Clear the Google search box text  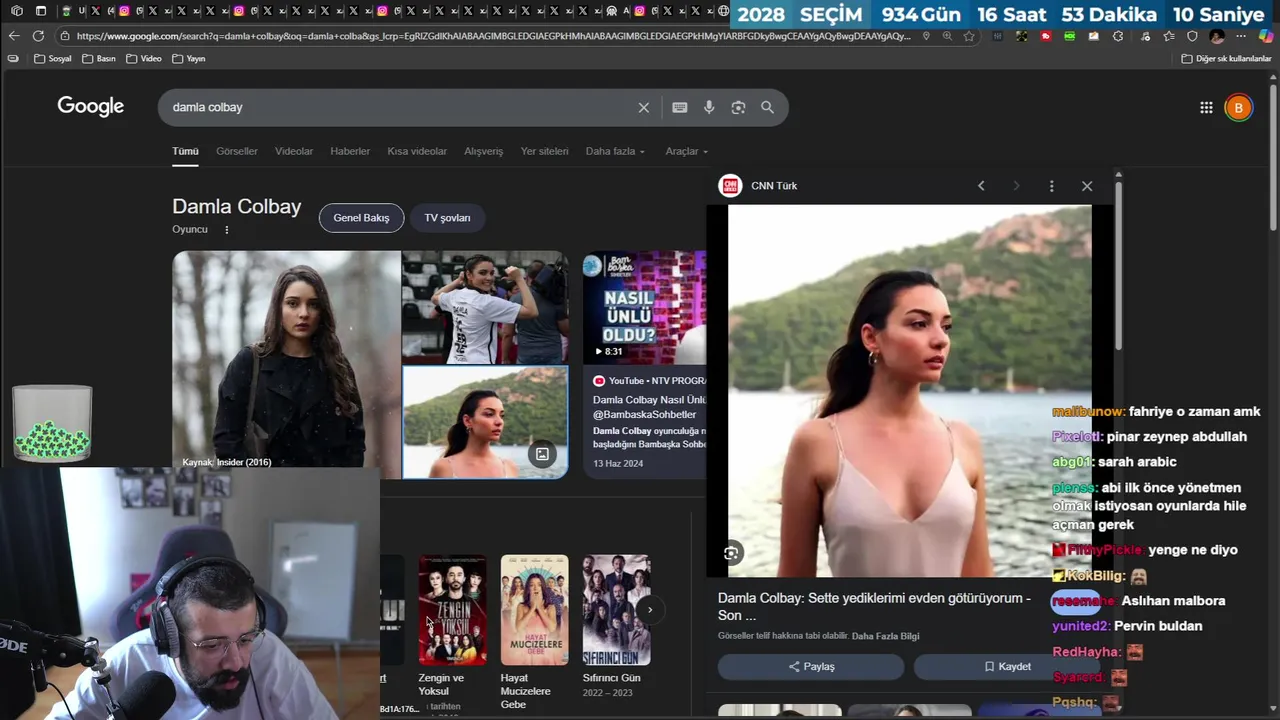[x=644, y=107]
